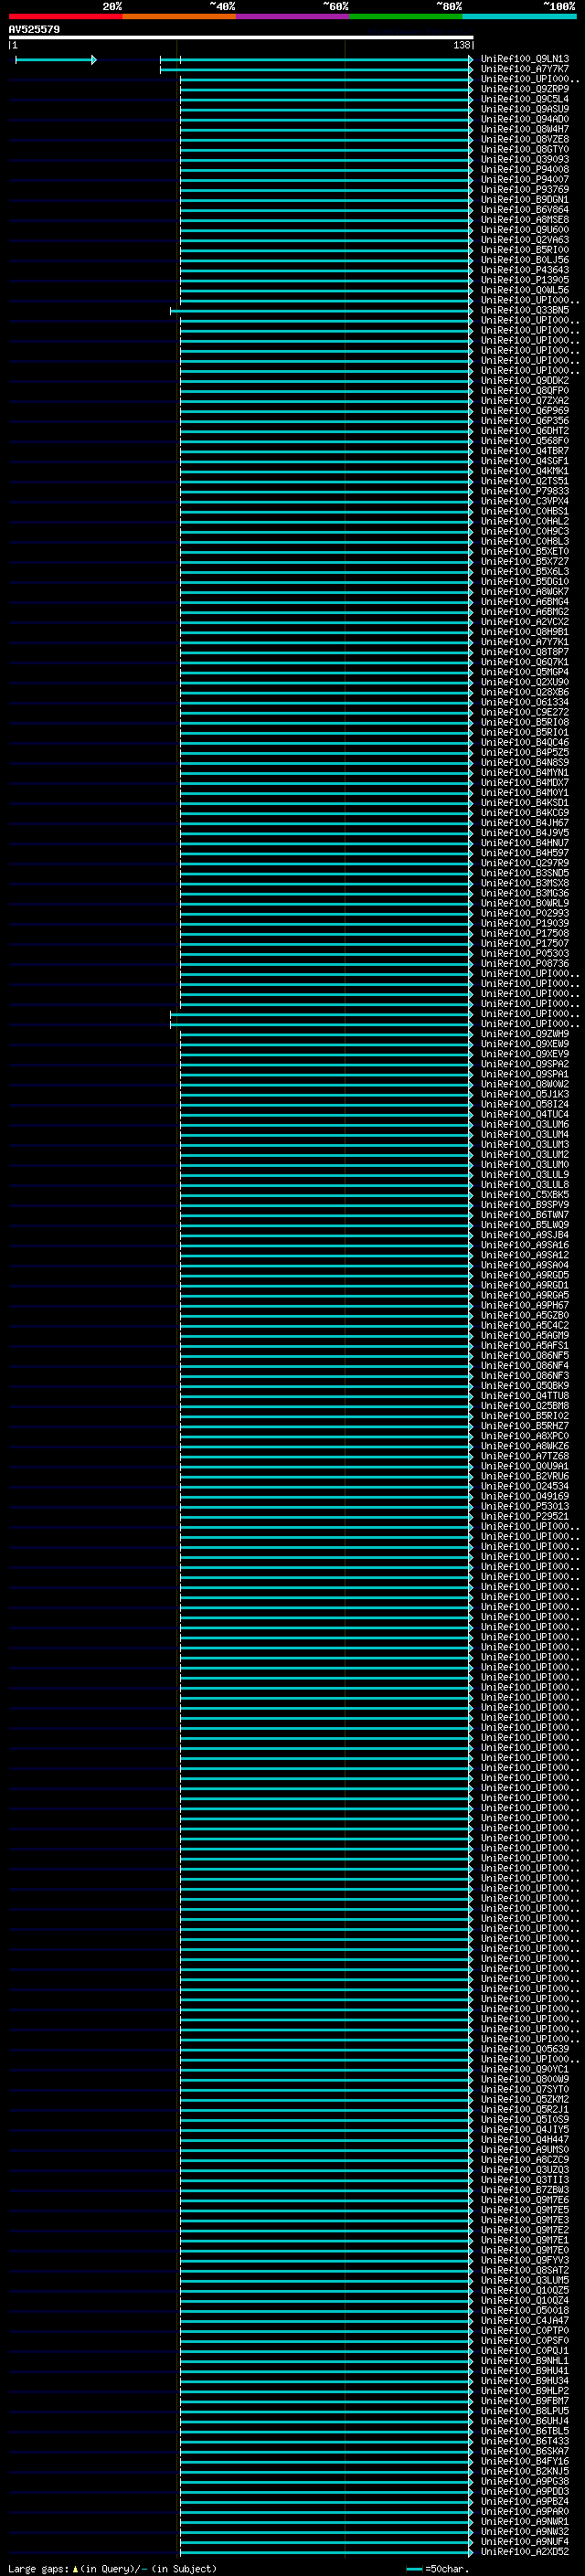Select hit label UniRef100_A9PAR0

tap(525, 2511)
